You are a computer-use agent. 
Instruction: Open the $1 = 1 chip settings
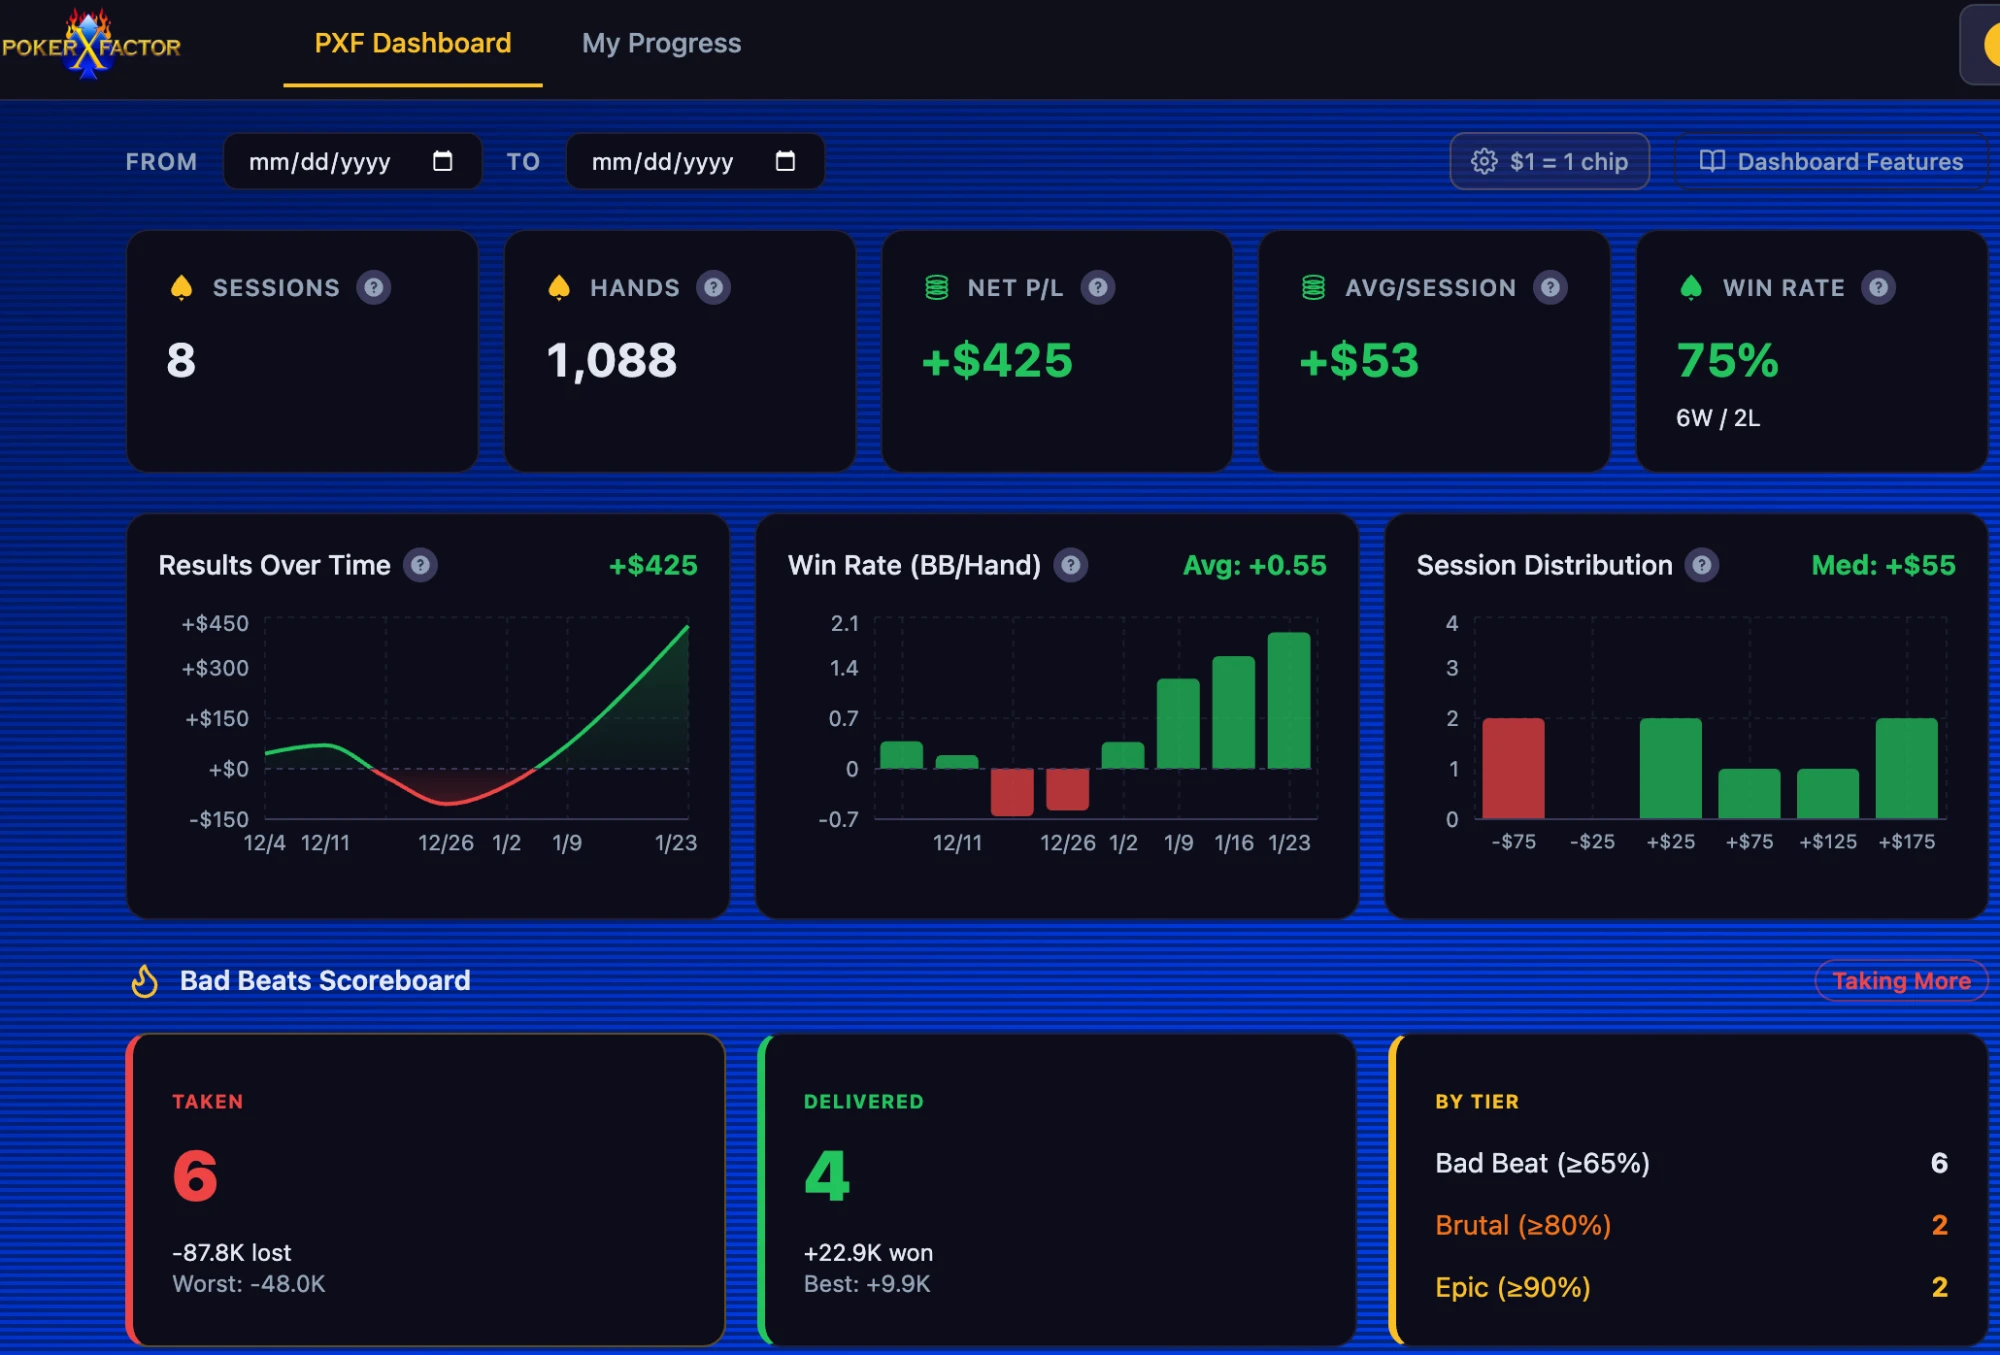[1549, 161]
